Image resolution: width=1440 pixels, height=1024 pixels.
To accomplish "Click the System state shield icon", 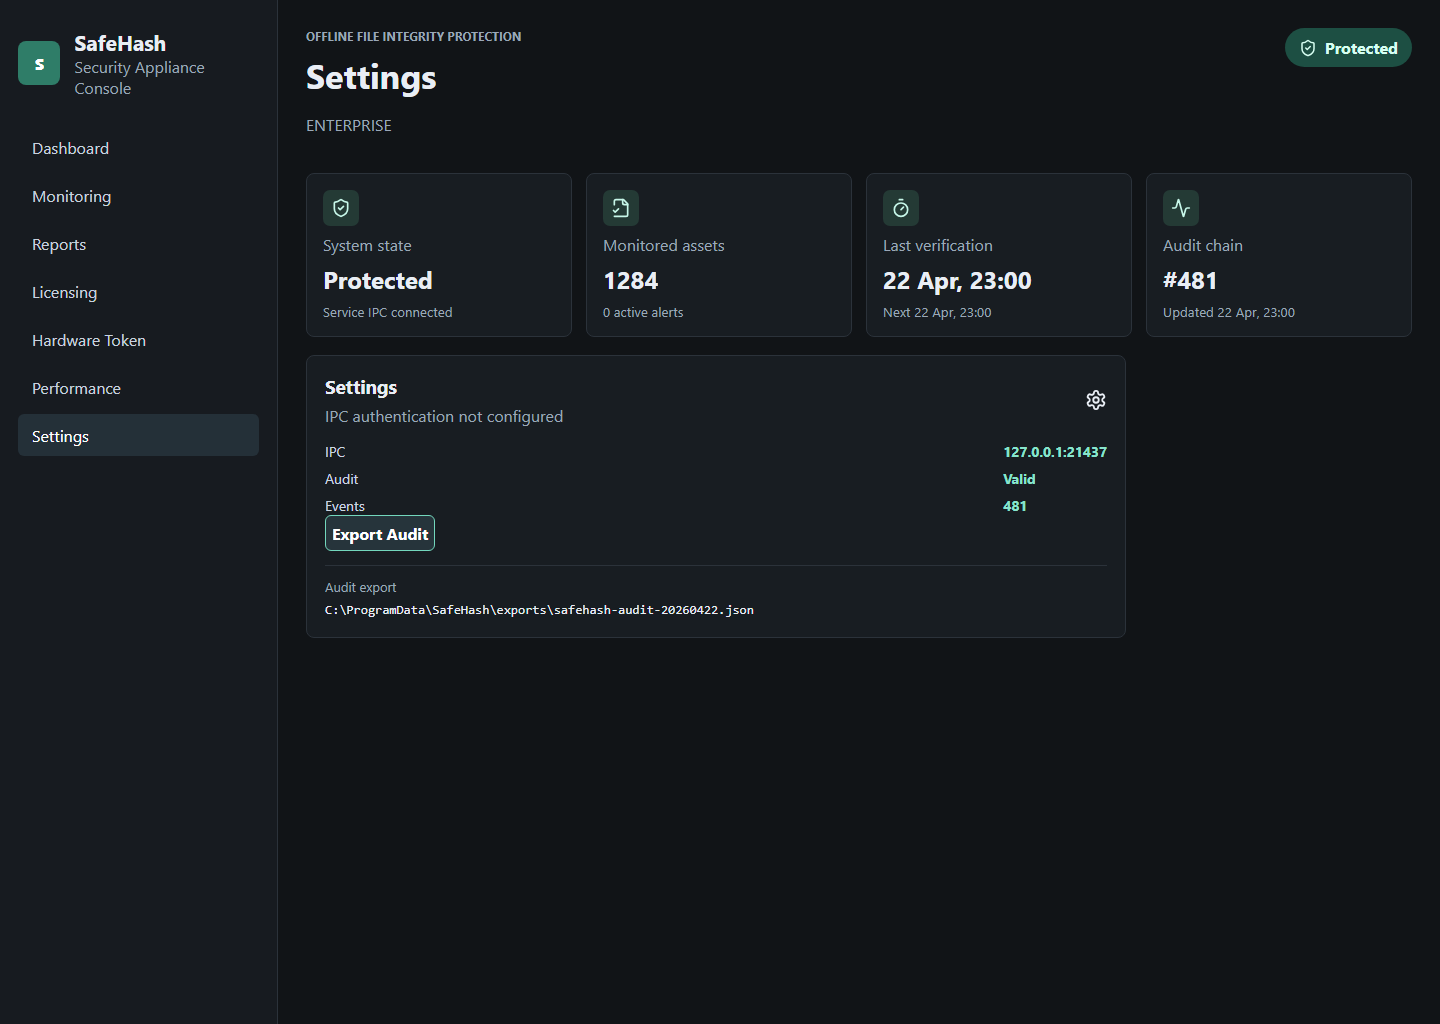I will [340, 208].
